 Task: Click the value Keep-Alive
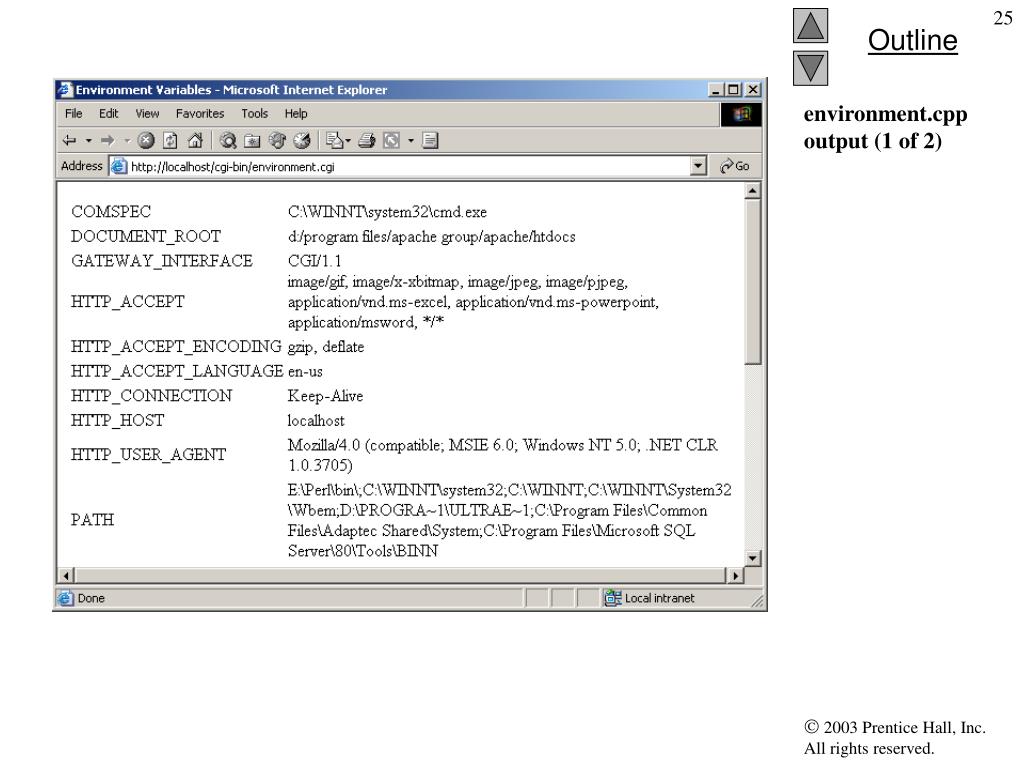[x=325, y=396]
